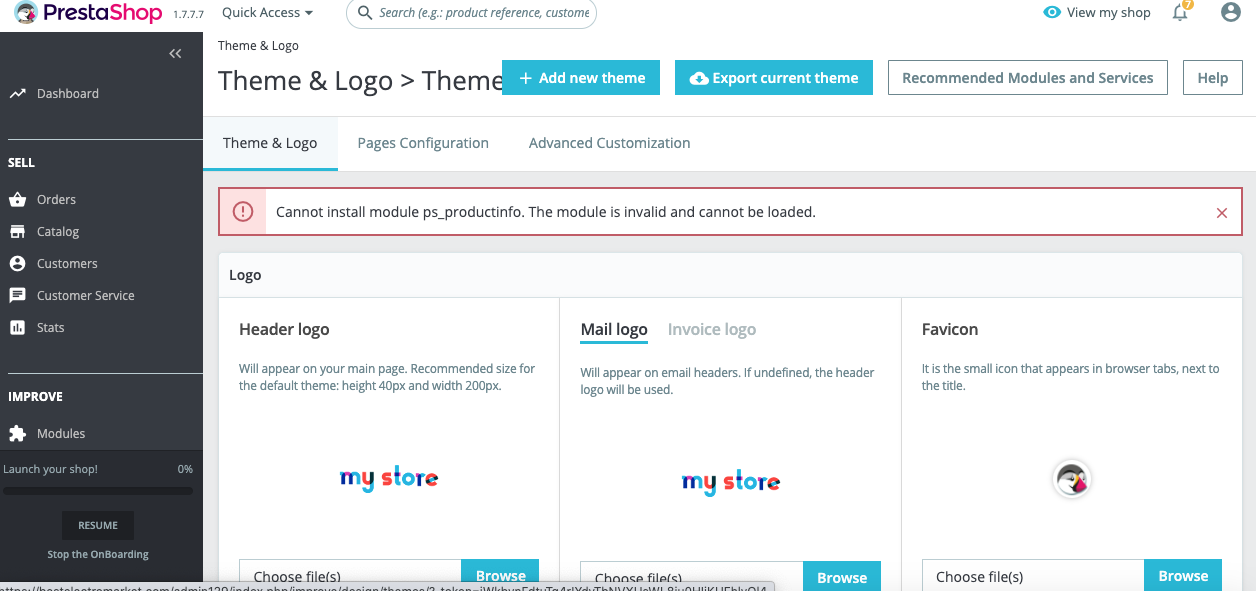1256x591 pixels.
Task: Click the Theme & Logo breadcrumb text
Action: click(258, 46)
